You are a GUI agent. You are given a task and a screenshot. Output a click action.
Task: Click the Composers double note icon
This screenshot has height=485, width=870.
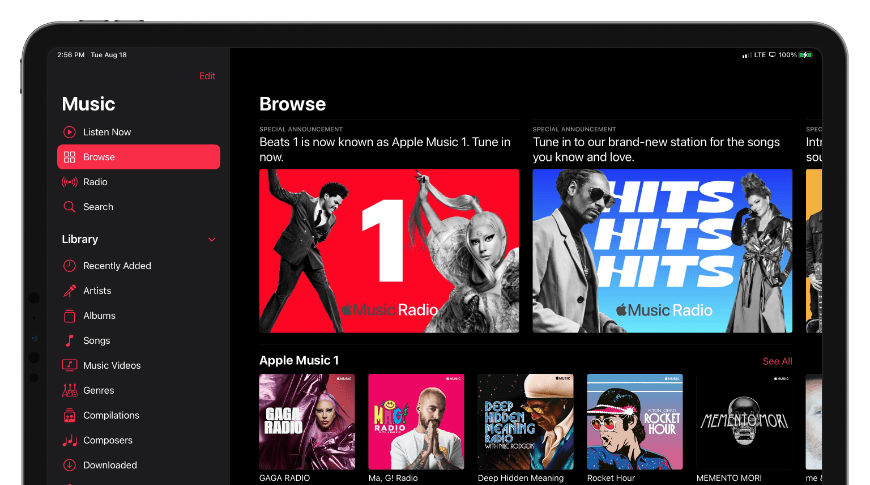[x=69, y=441]
